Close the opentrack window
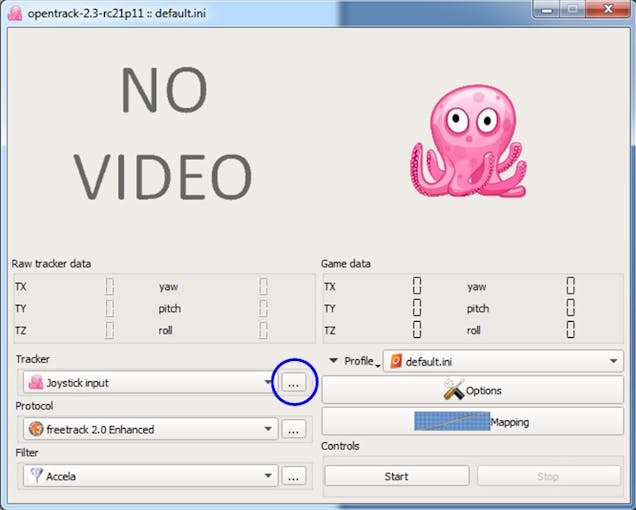 click(608, 9)
